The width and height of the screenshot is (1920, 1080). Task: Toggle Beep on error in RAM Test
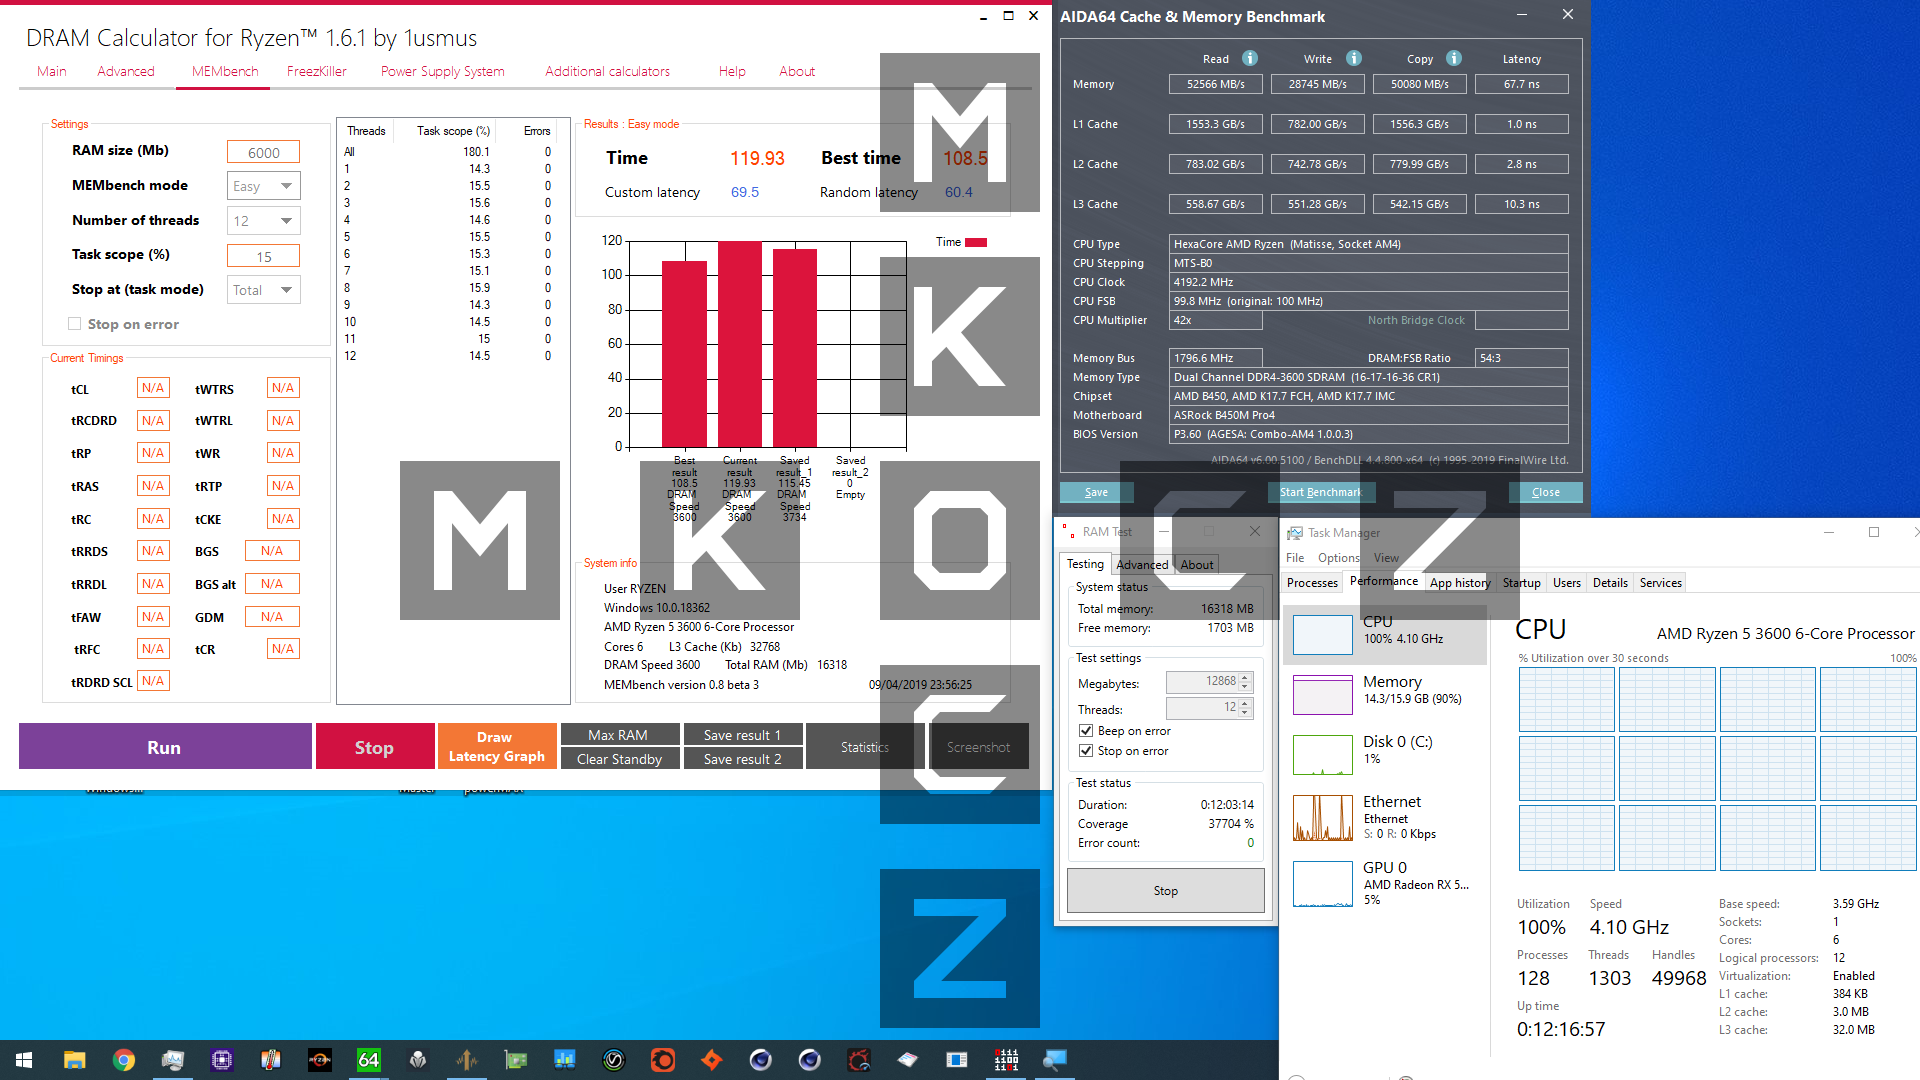[1086, 731]
